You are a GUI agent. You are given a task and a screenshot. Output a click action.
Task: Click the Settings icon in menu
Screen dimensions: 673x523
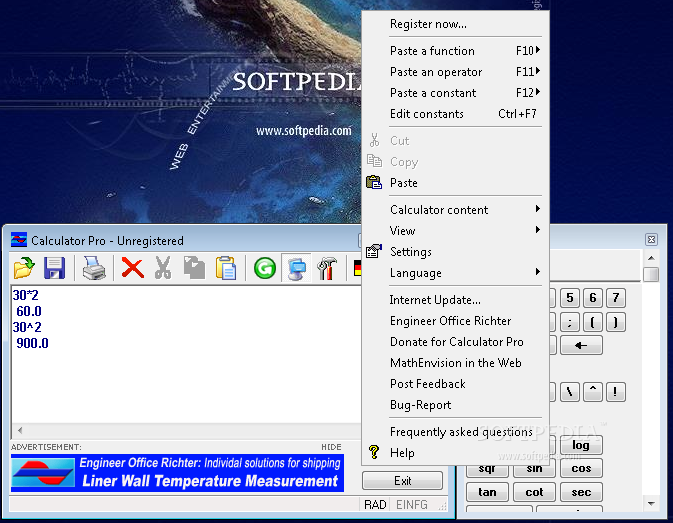click(374, 251)
